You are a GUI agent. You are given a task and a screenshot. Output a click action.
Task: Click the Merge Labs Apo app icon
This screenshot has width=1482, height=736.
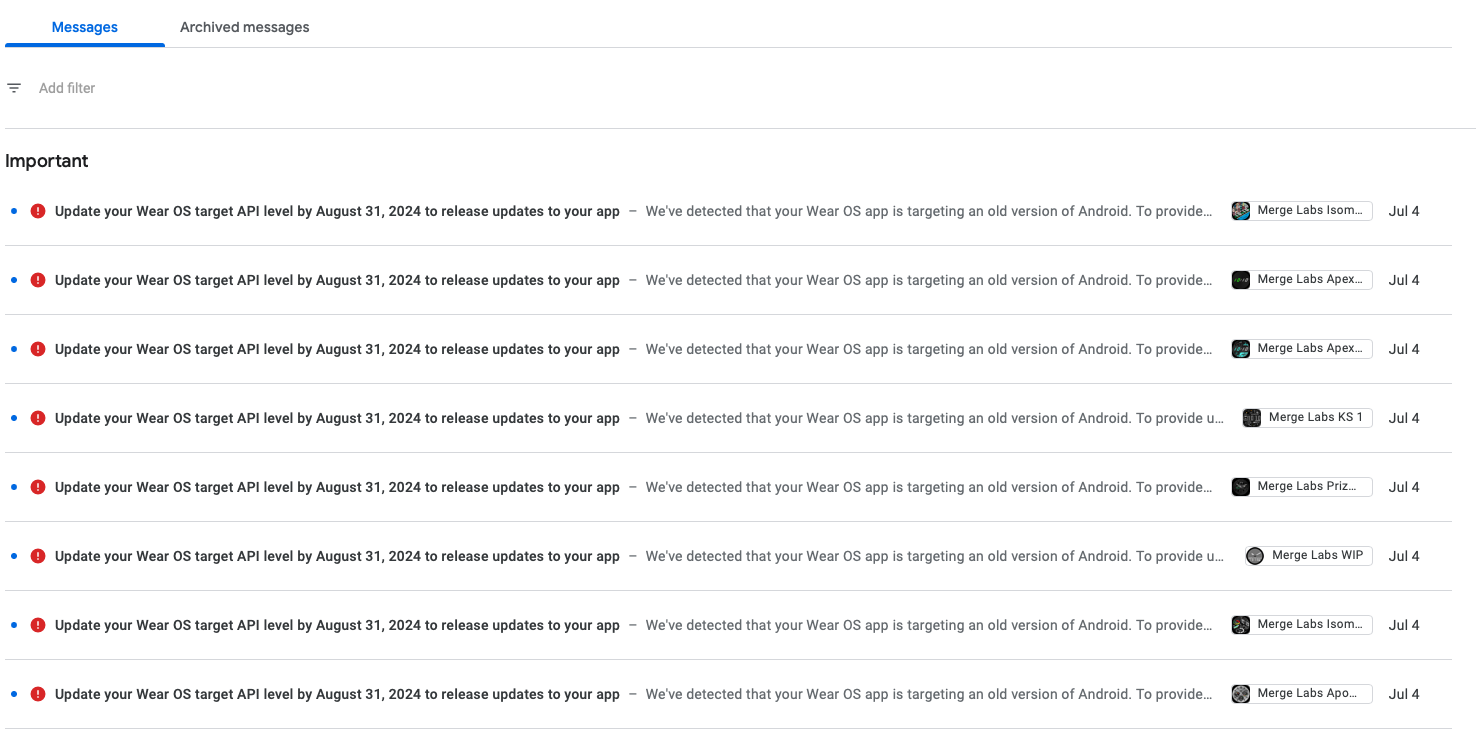point(1241,694)
